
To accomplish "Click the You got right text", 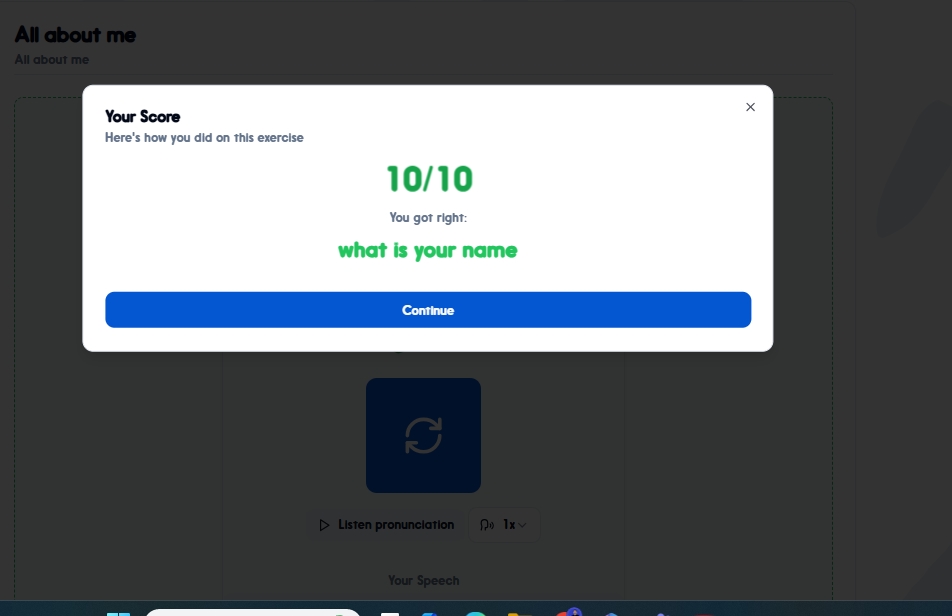I will click(x=428, y=218).
